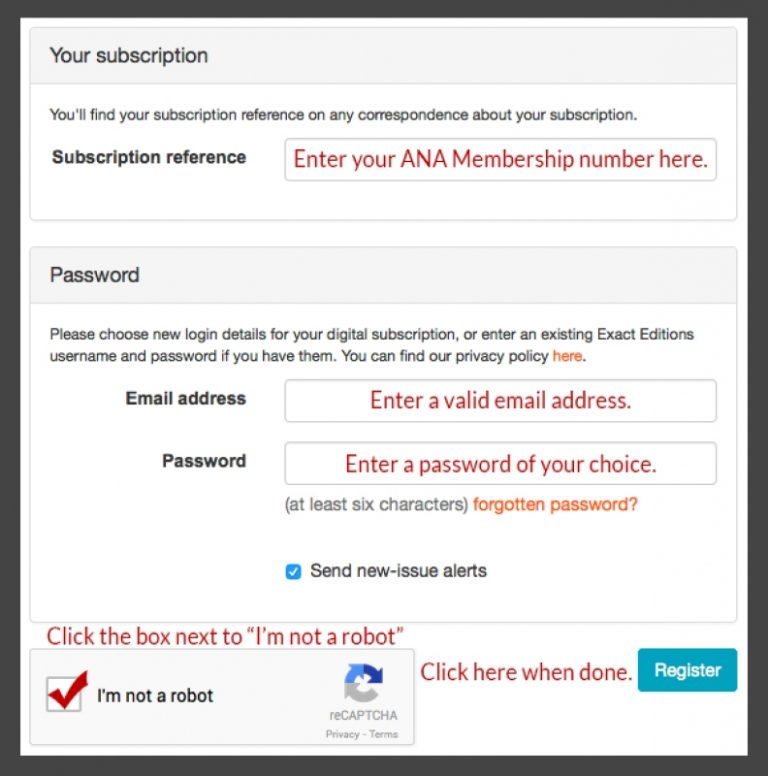Click the '(at least six characters)' hint text
The image size is (768, 776).
click(376, 505)
